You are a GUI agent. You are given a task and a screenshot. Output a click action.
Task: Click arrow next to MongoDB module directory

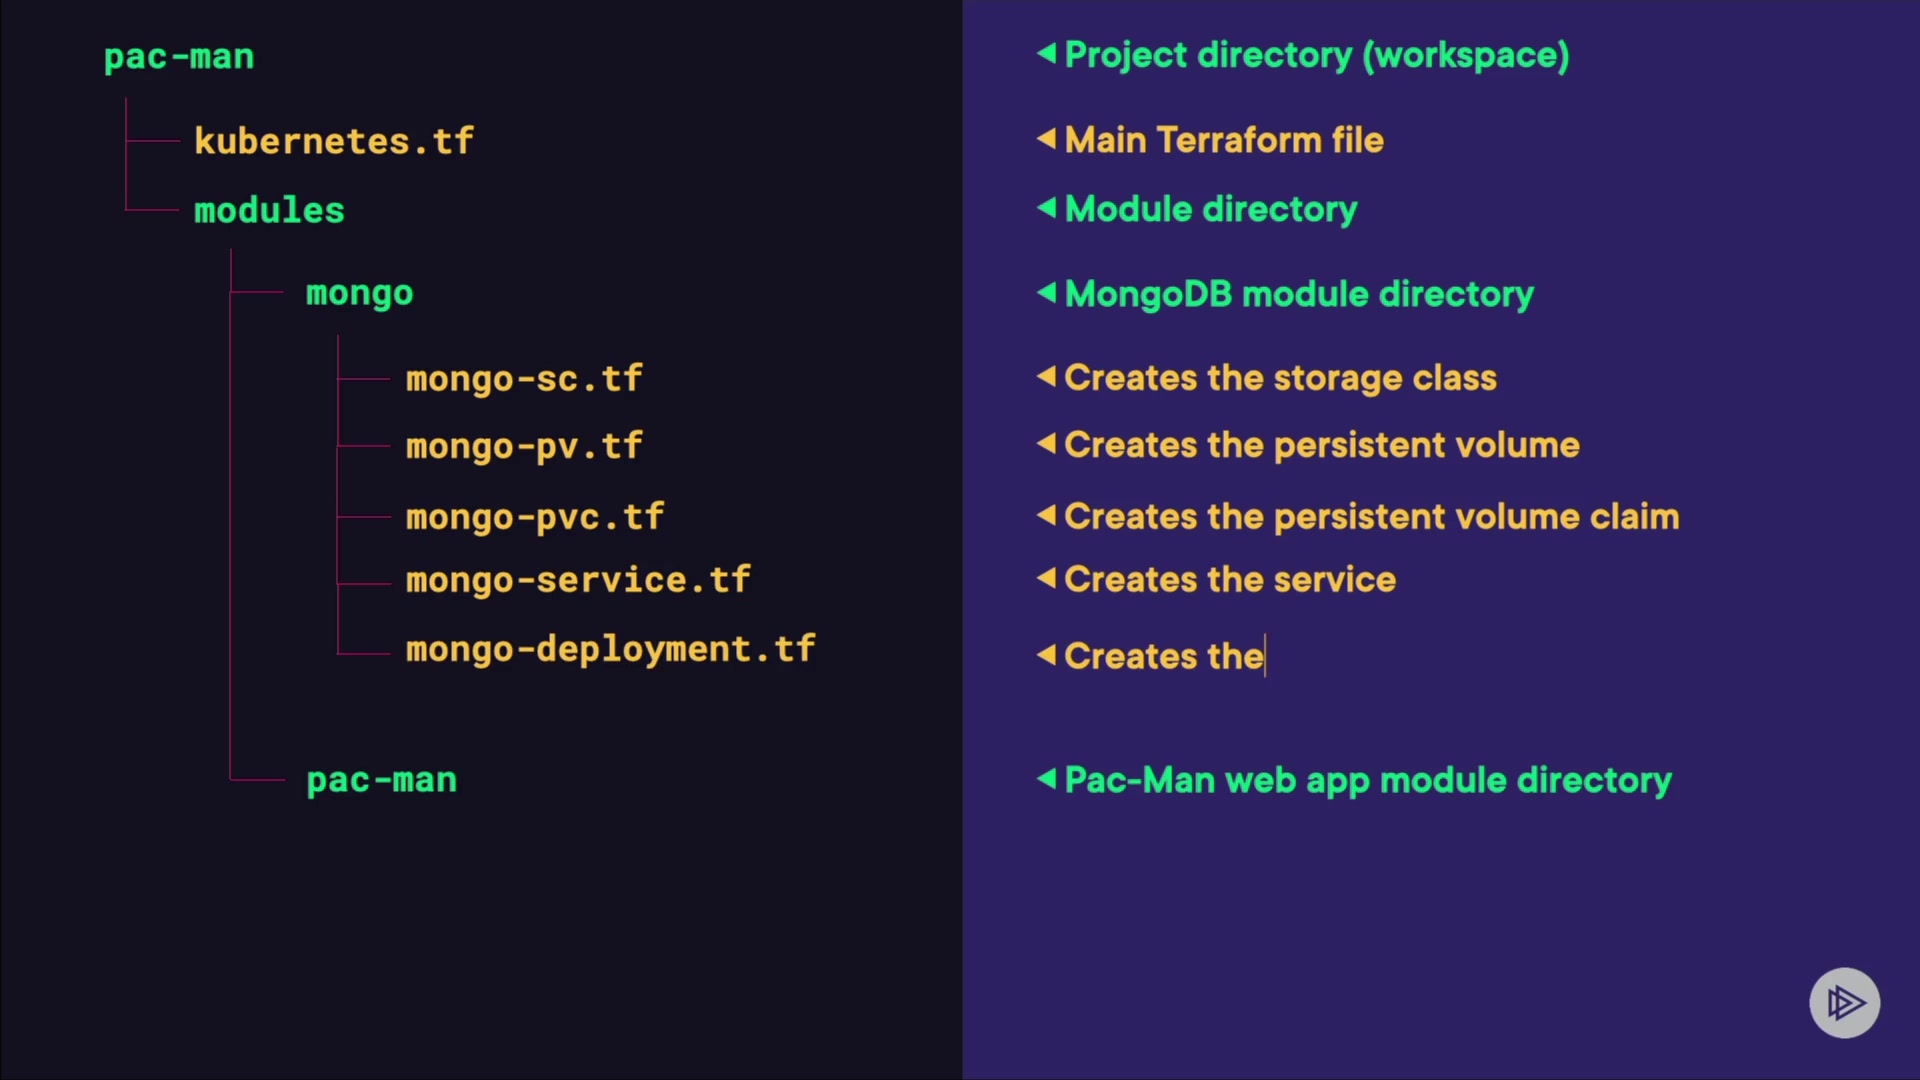click(x=1046, y=292)
